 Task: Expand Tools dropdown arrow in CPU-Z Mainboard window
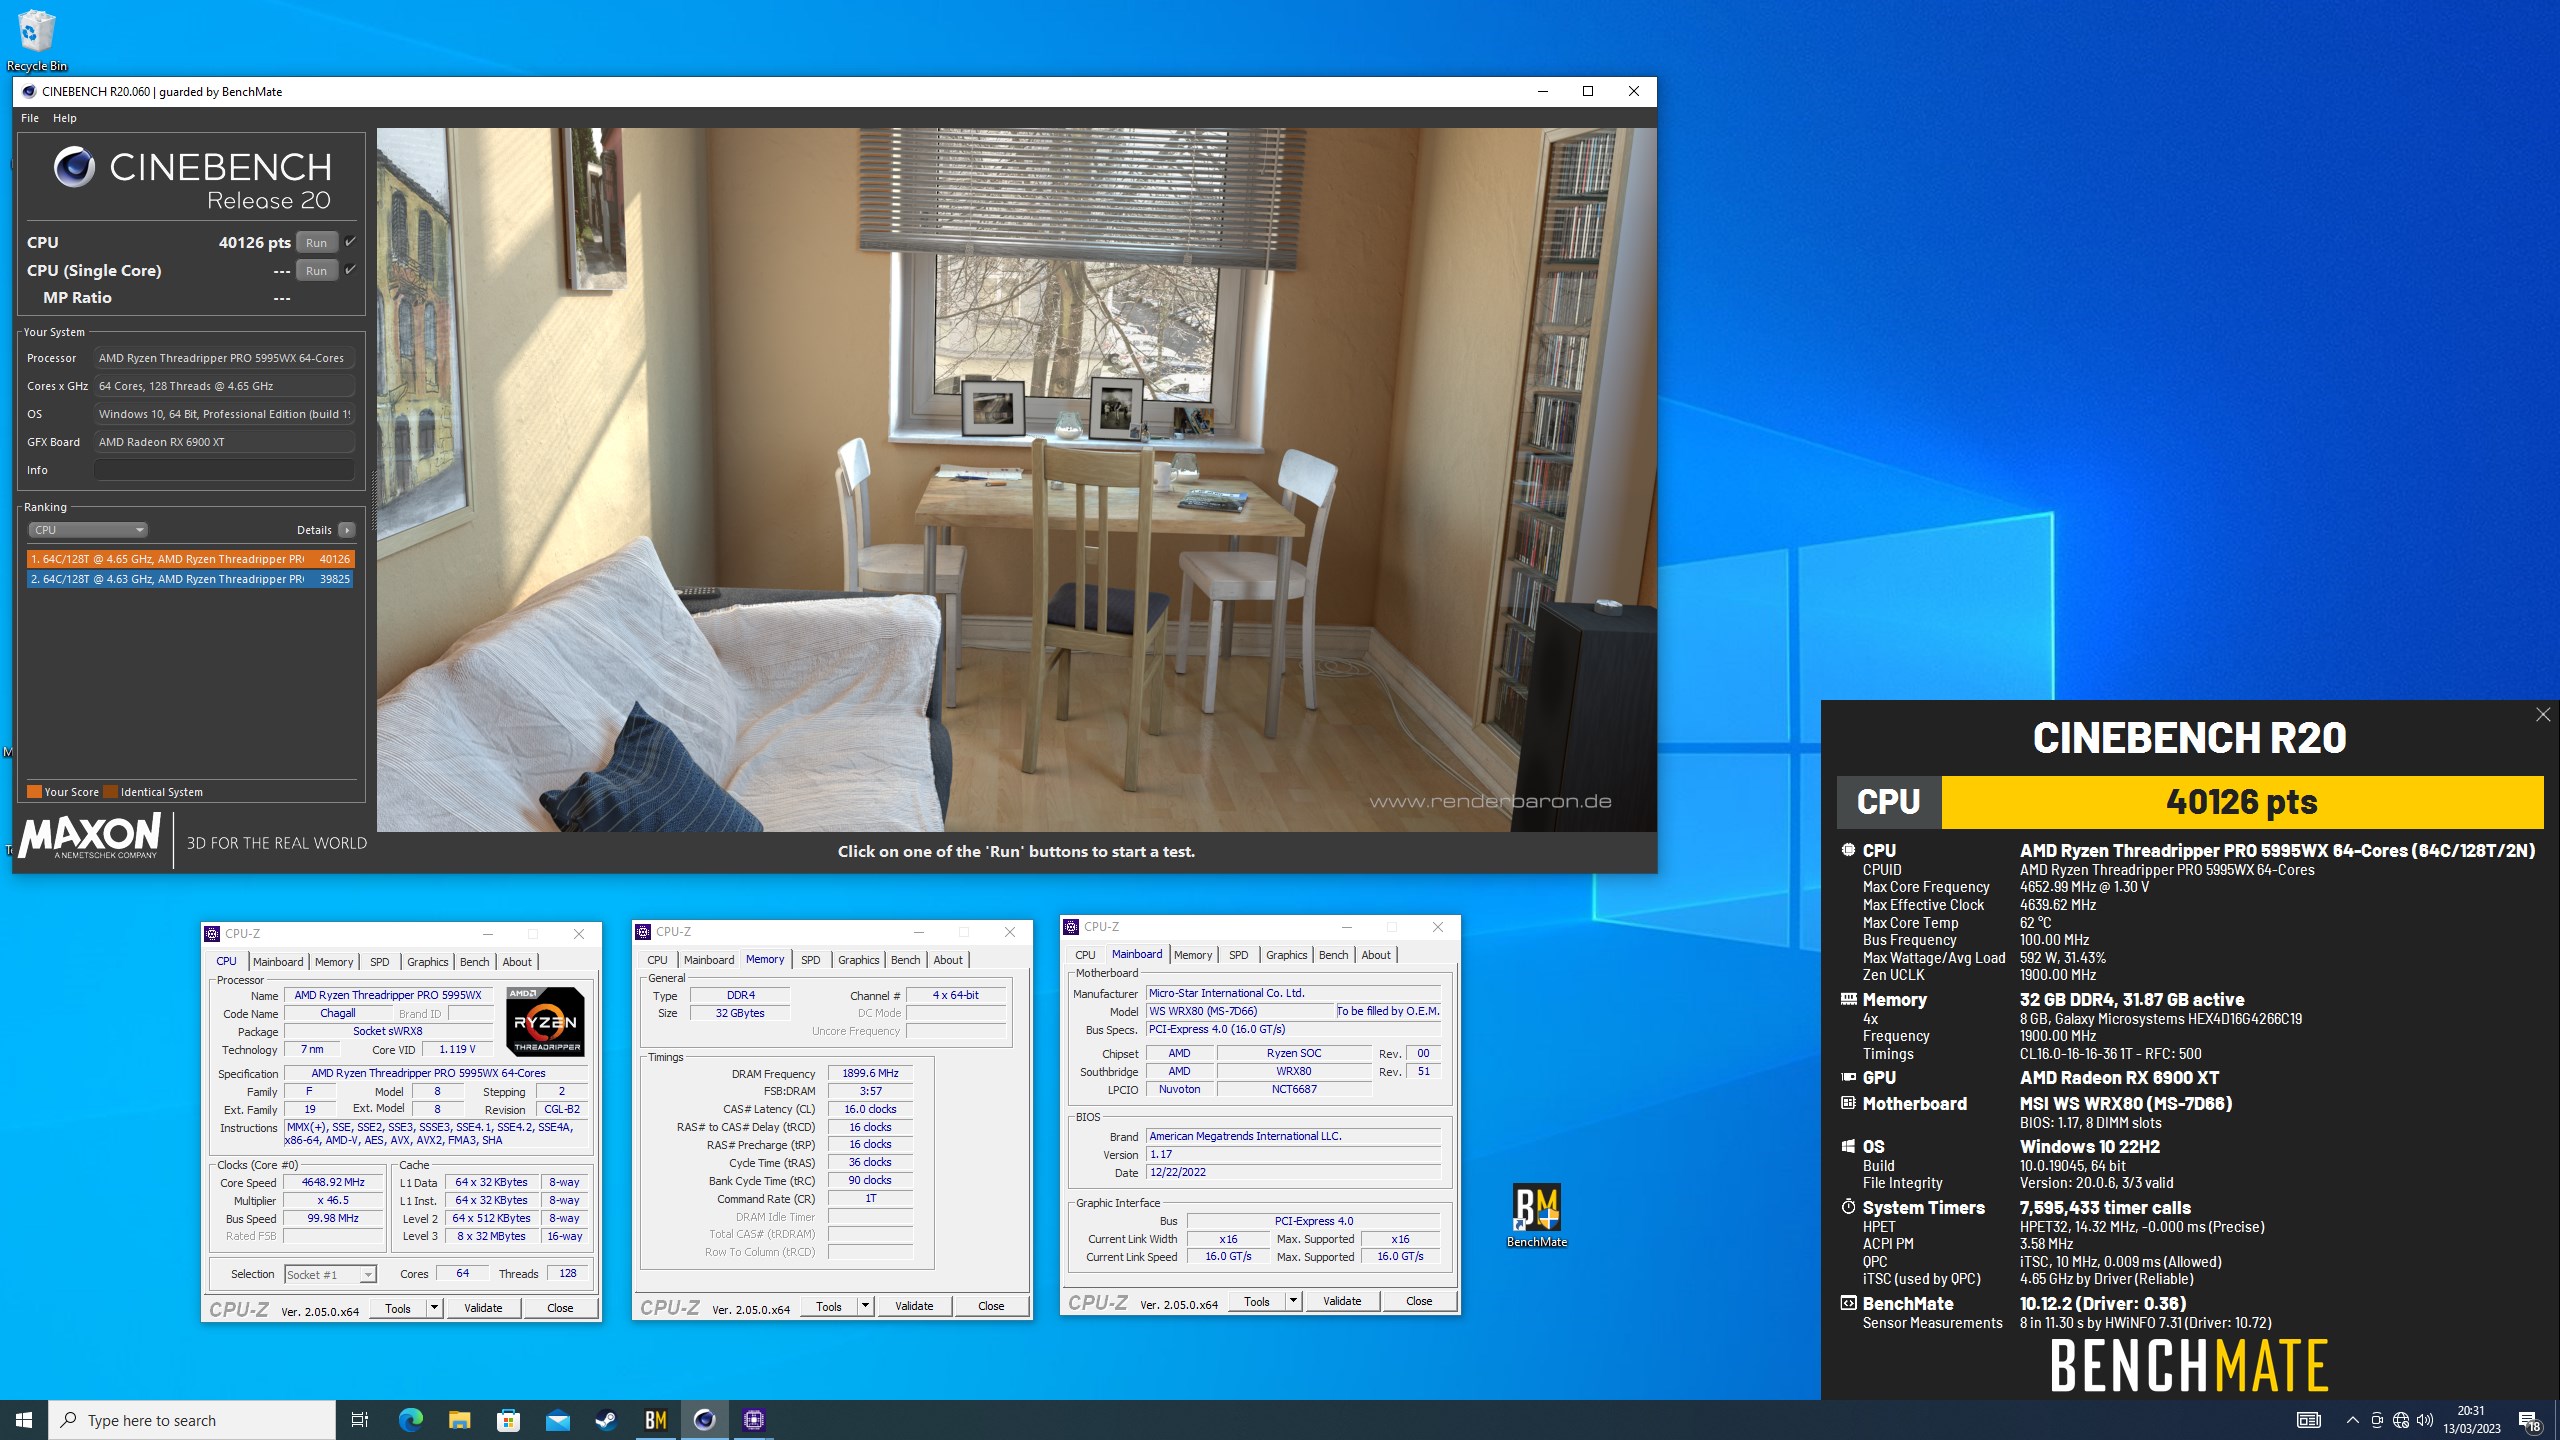pyautogui.click(x=1293, y=1301)
